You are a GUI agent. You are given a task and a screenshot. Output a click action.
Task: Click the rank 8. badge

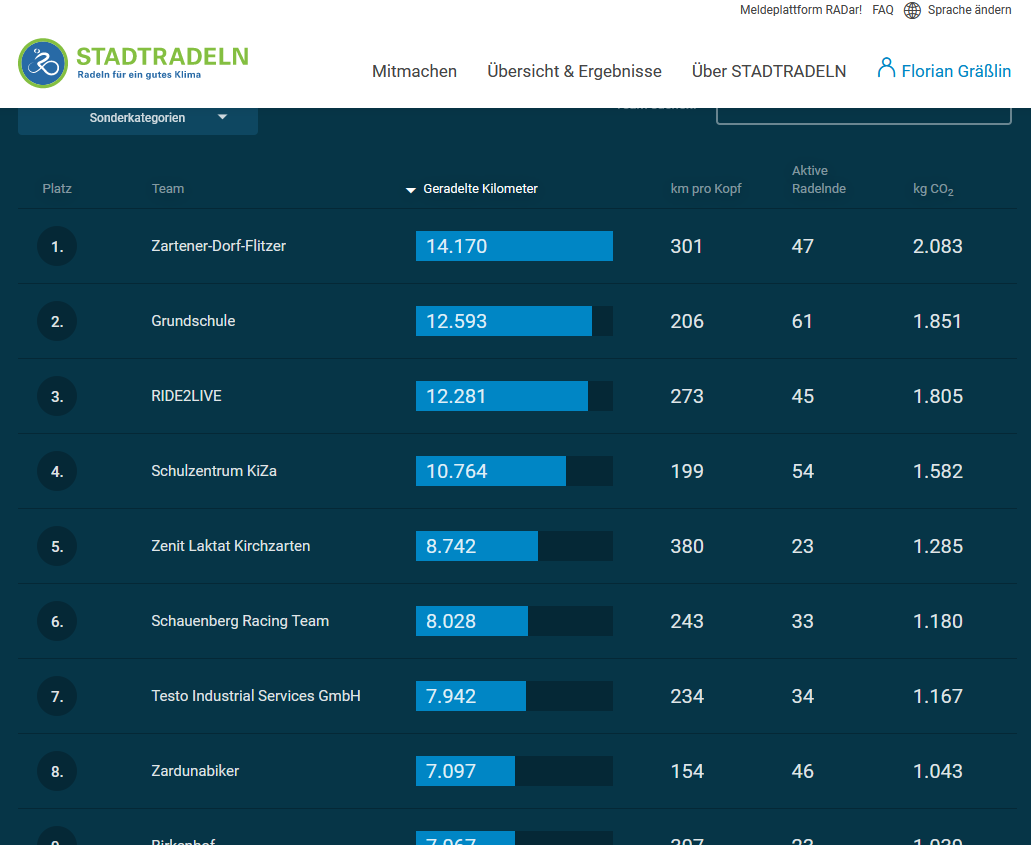pos(57,771)
